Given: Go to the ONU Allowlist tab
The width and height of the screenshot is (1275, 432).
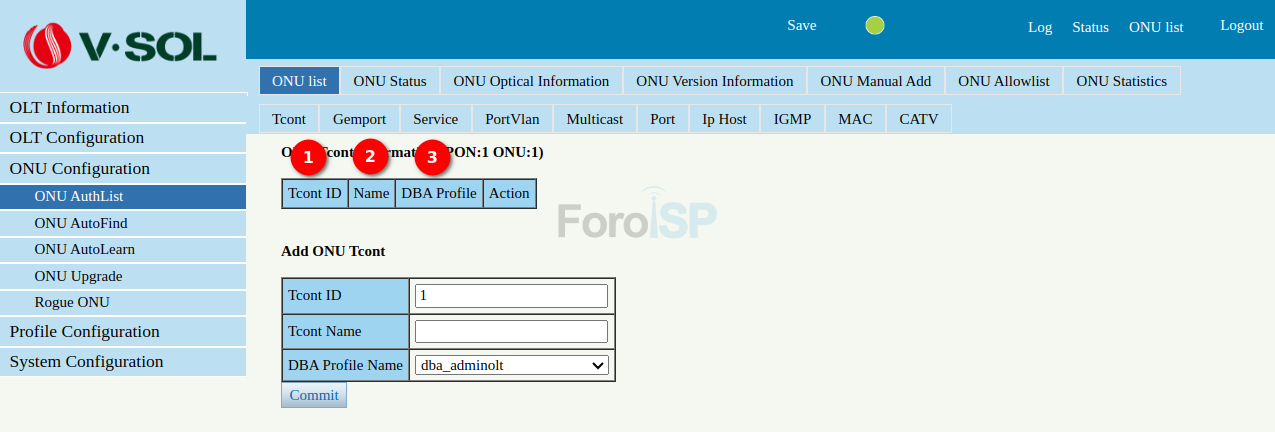Looking at the screenshot, I should pos(1003,81).
